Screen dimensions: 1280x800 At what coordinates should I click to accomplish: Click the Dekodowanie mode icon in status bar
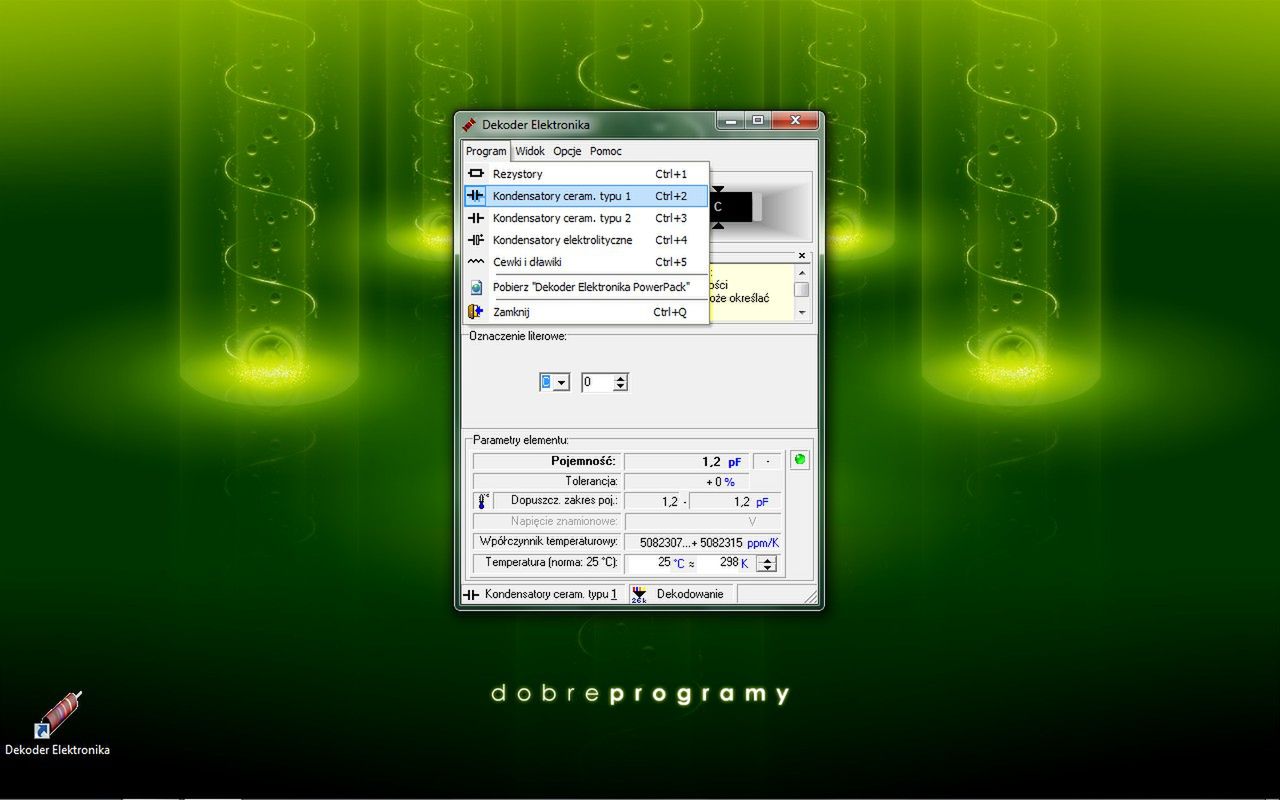[x=640, y=594]
